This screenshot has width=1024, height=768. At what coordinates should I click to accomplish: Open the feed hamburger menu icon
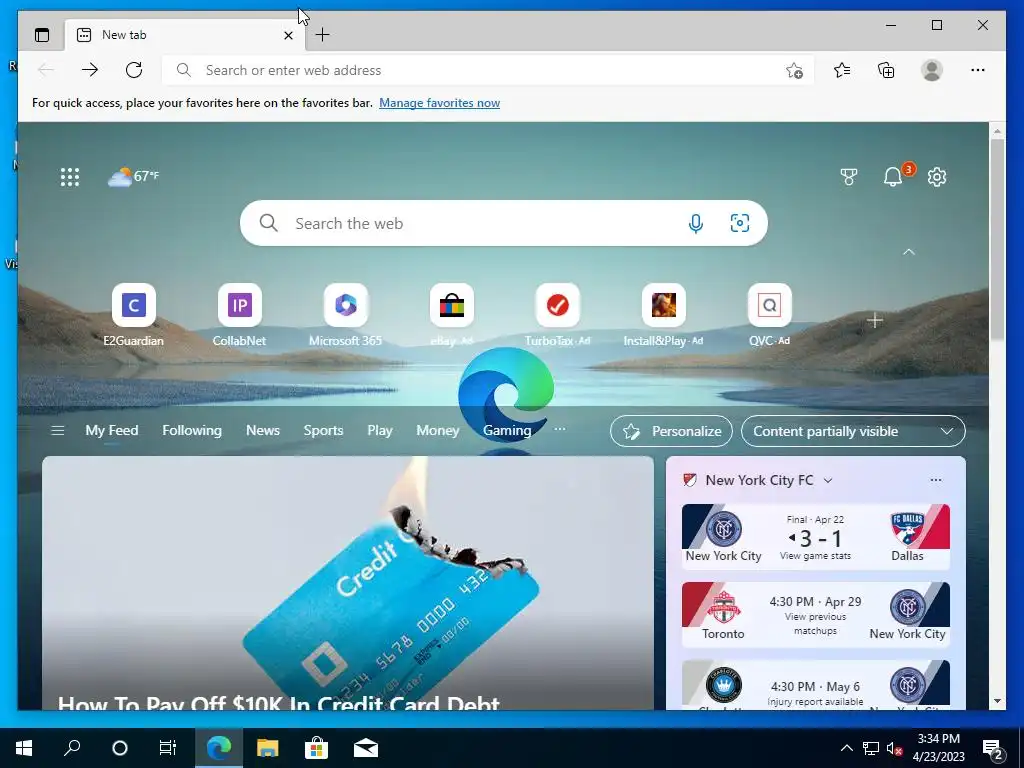click(x=57, y=430)
